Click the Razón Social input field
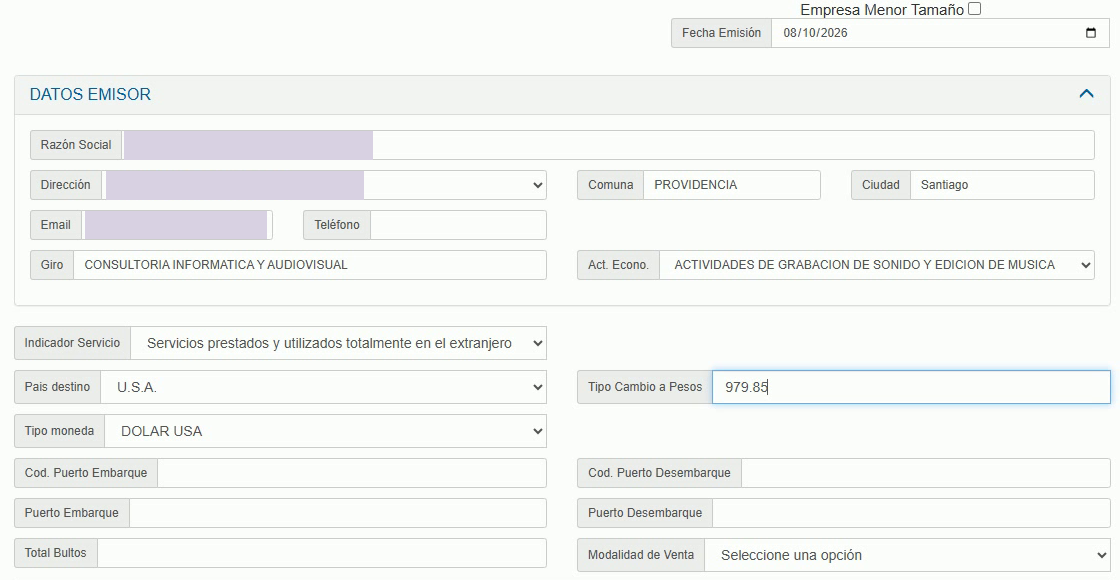The image size is (1120, 580). click(608, 145)
